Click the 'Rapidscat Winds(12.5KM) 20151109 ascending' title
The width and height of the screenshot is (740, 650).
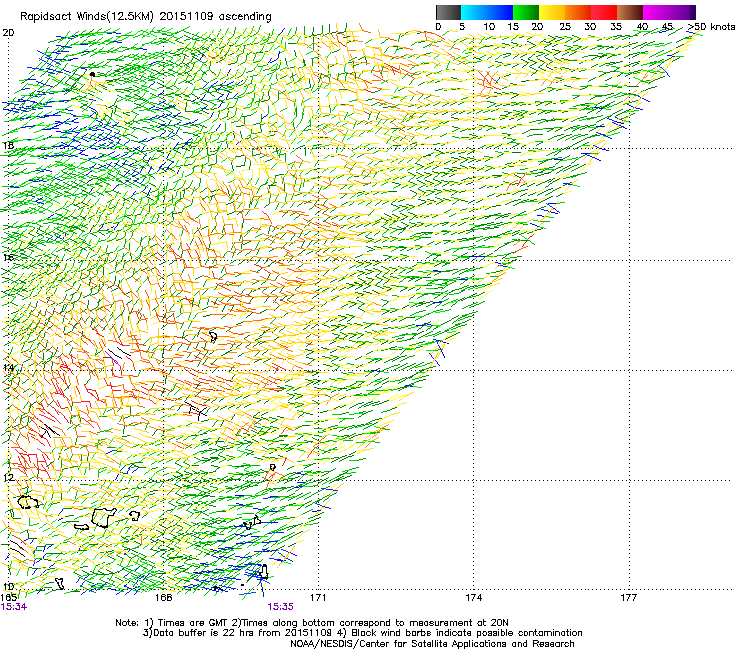[x=146, y=17]
